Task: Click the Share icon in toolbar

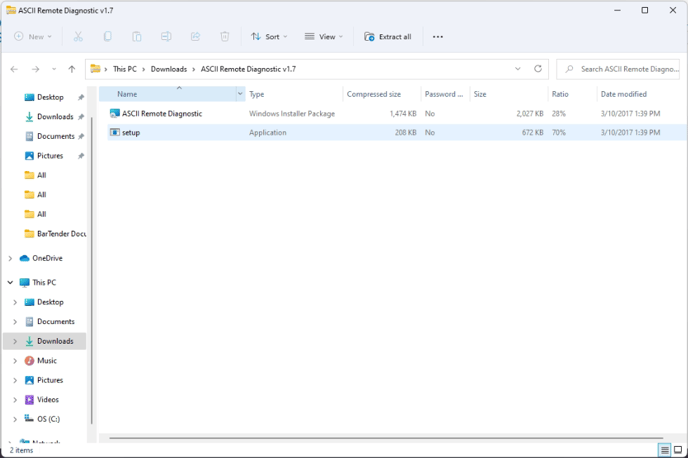Action: pos(195,37)
